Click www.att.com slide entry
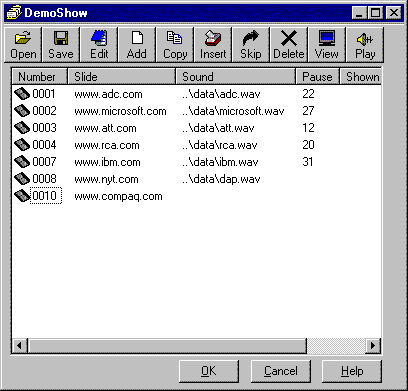 pyautogui.click(x=105, y=128)
